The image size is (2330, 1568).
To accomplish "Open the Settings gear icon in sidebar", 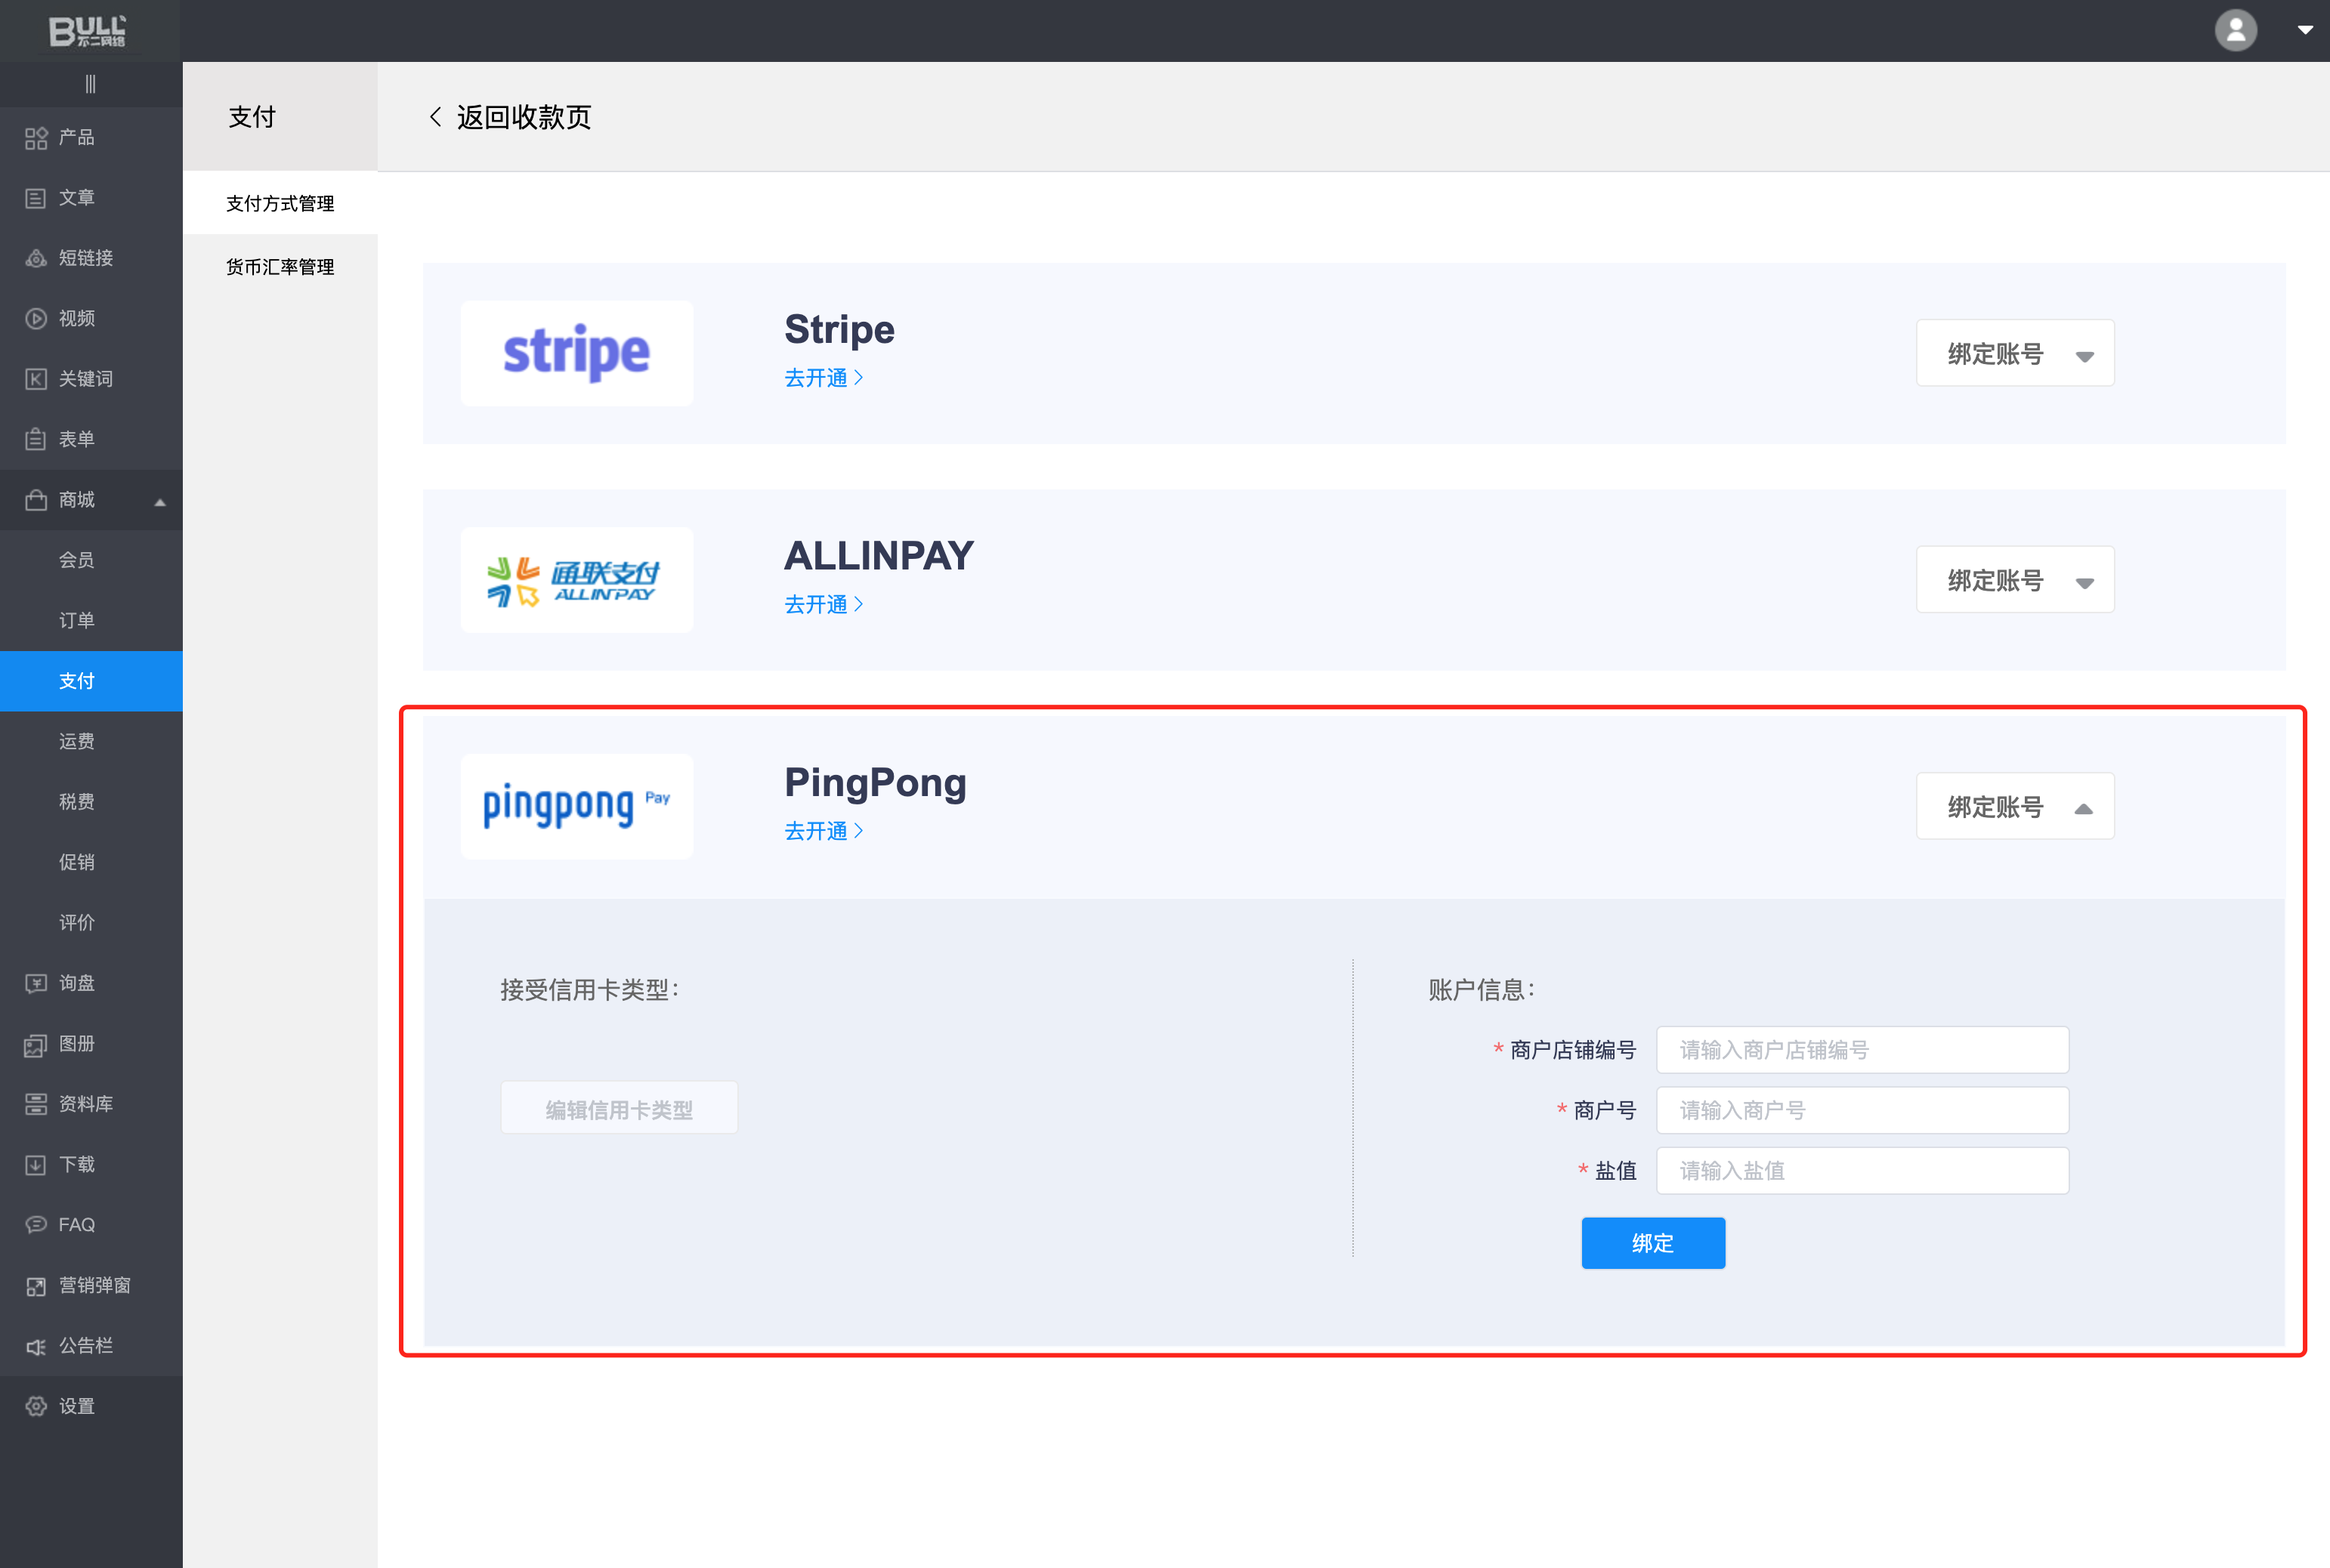I will click(36, 1406).
